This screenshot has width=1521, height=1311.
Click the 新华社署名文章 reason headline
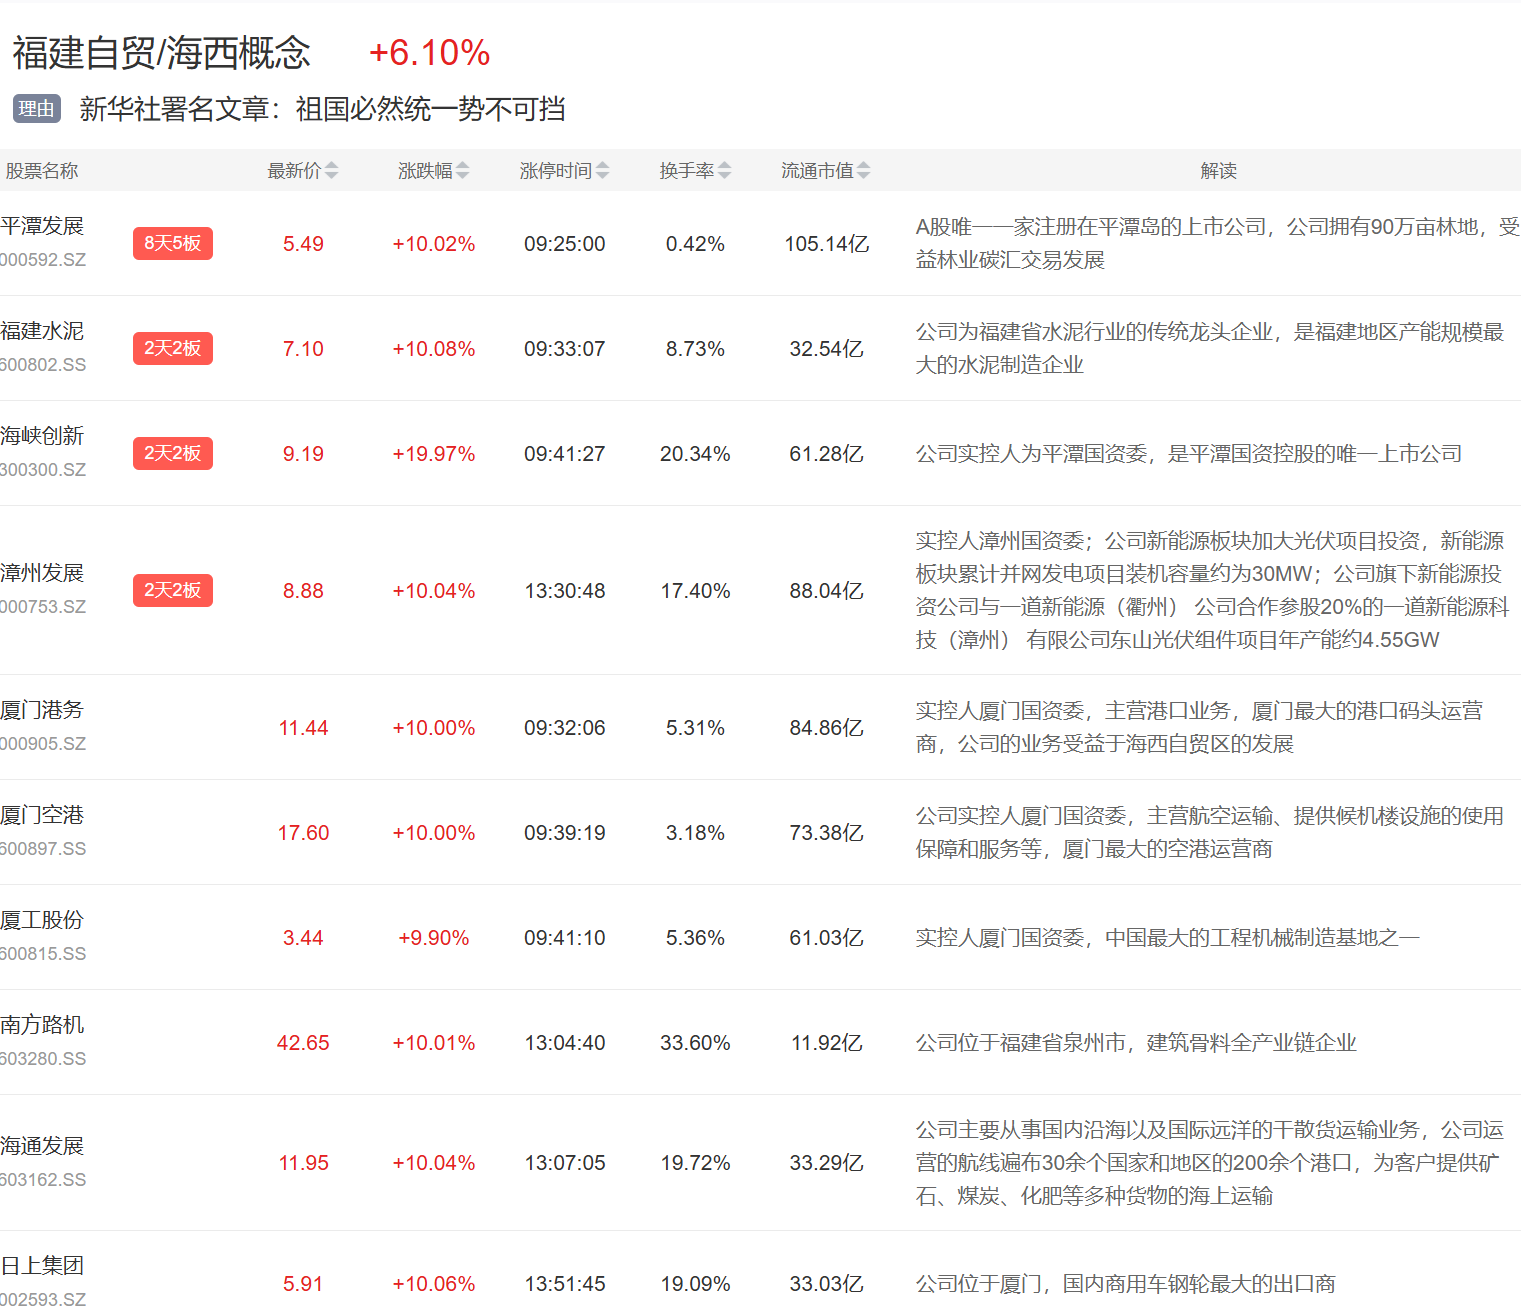pos(322,109)
